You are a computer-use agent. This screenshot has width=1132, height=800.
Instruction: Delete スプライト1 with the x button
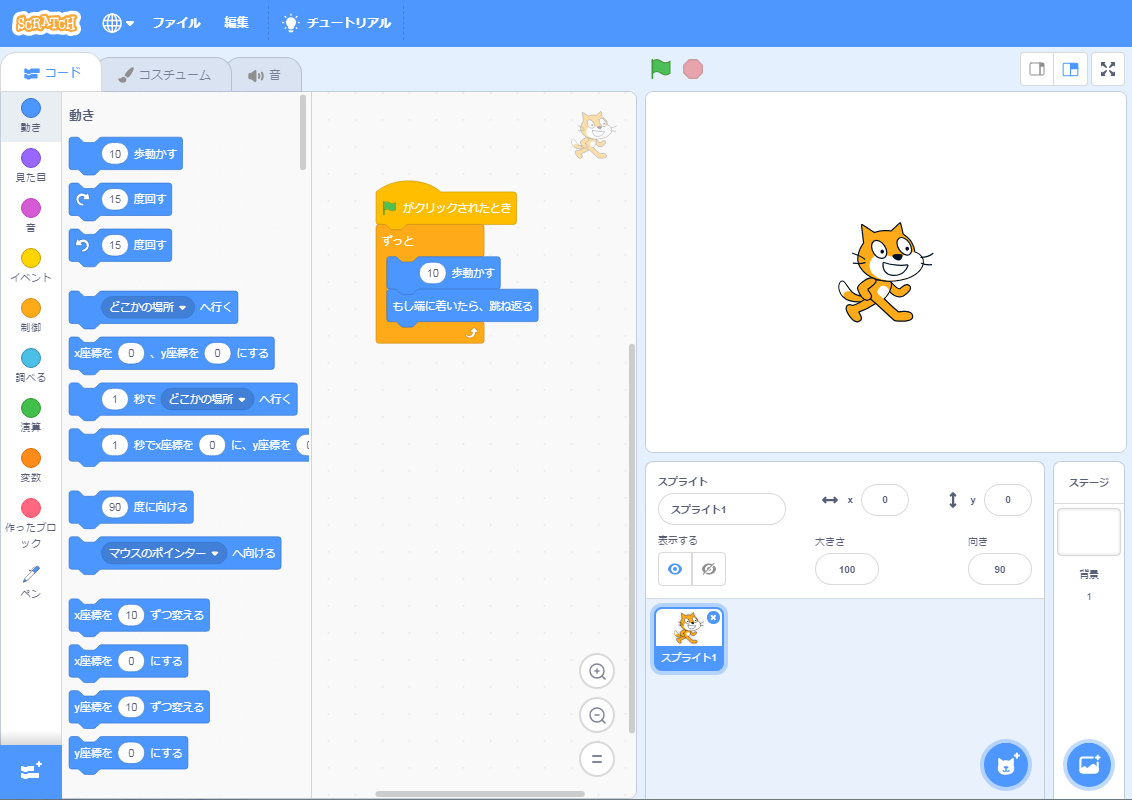click(713, 617)
